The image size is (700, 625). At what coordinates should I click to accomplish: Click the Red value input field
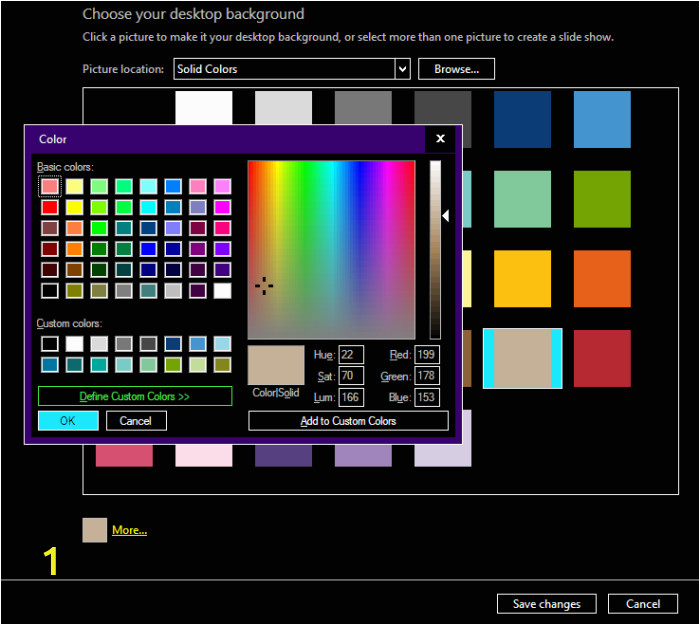pos(427,355)
